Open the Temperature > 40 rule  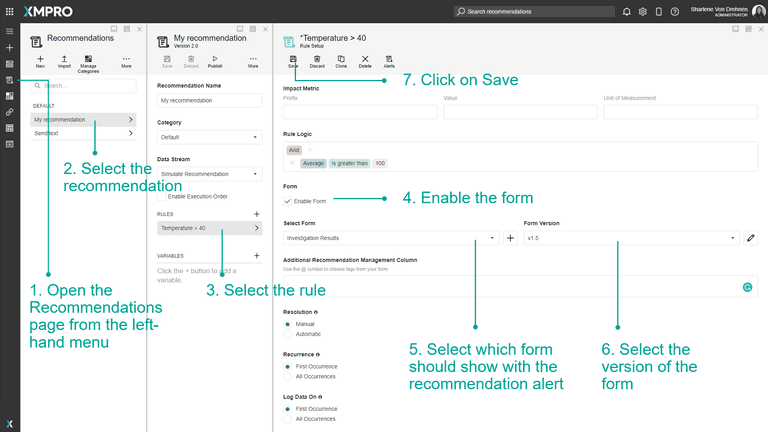[209, 228]
